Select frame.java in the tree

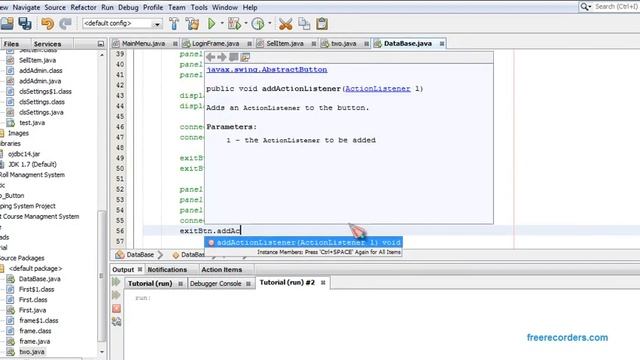pos(34,341)
